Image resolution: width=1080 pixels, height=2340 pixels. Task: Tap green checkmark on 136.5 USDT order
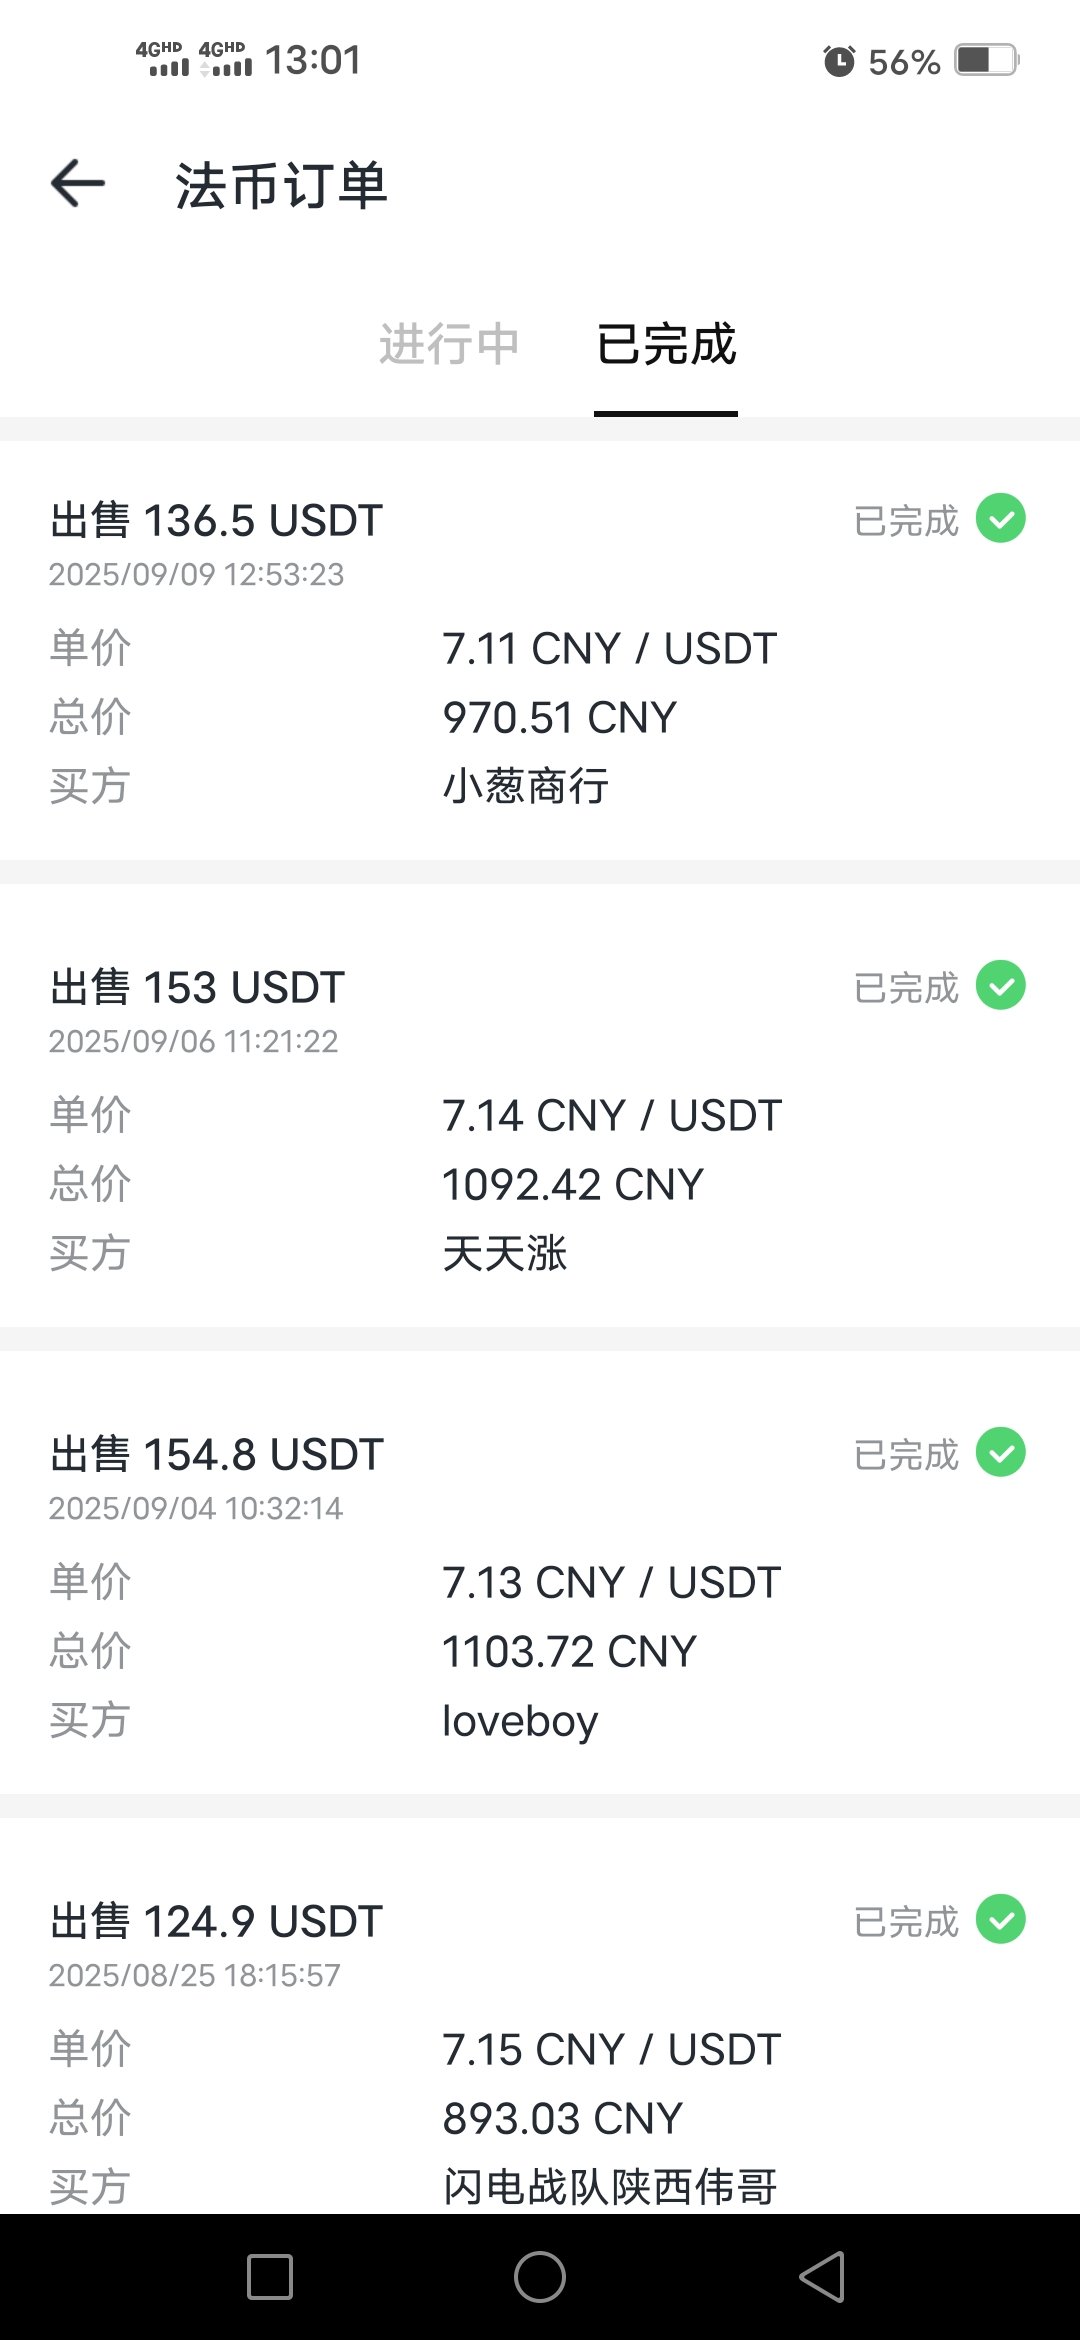[1001, 519]
